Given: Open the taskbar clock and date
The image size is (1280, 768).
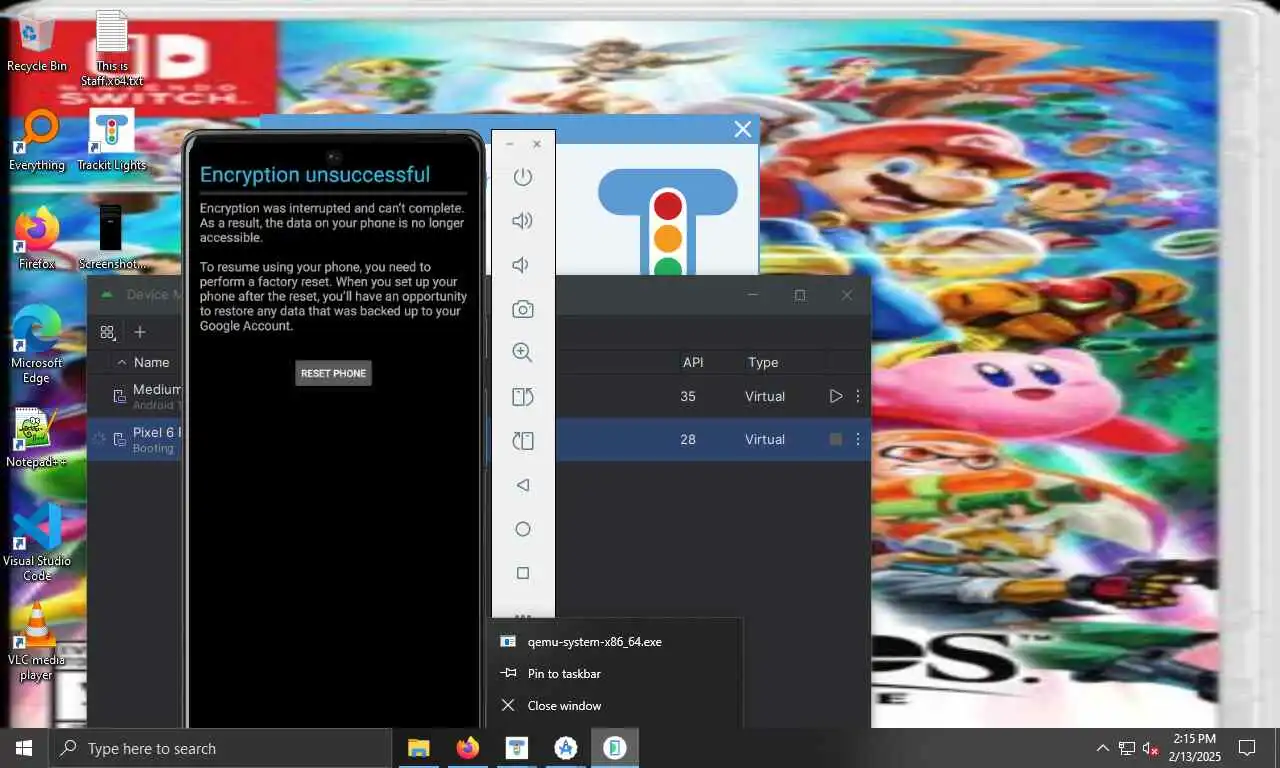Looking at the screenshot, I should tap(1194, 748).
